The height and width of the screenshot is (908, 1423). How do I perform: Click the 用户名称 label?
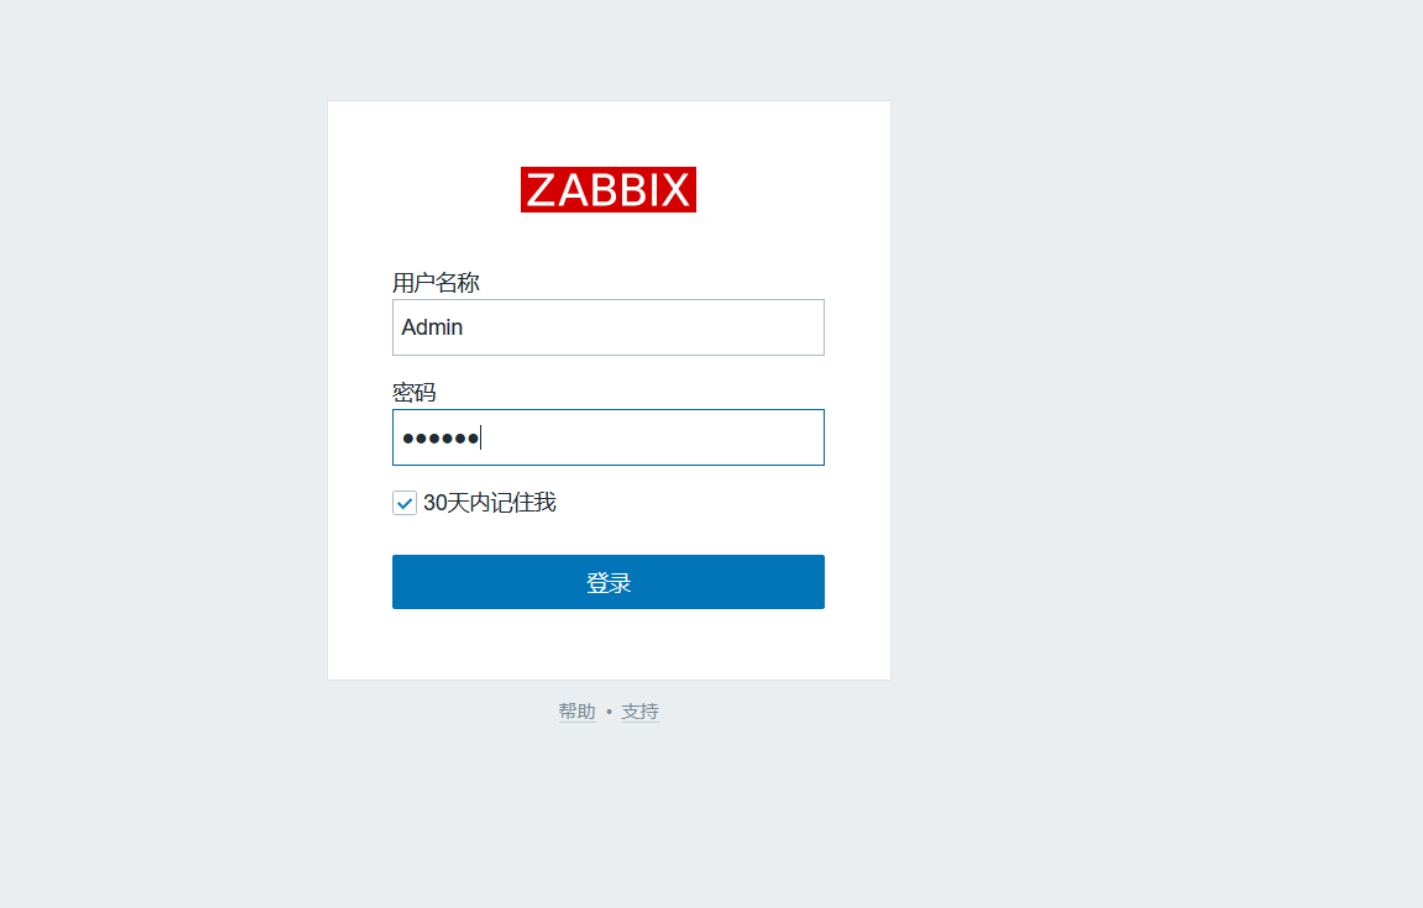(436, 283)
